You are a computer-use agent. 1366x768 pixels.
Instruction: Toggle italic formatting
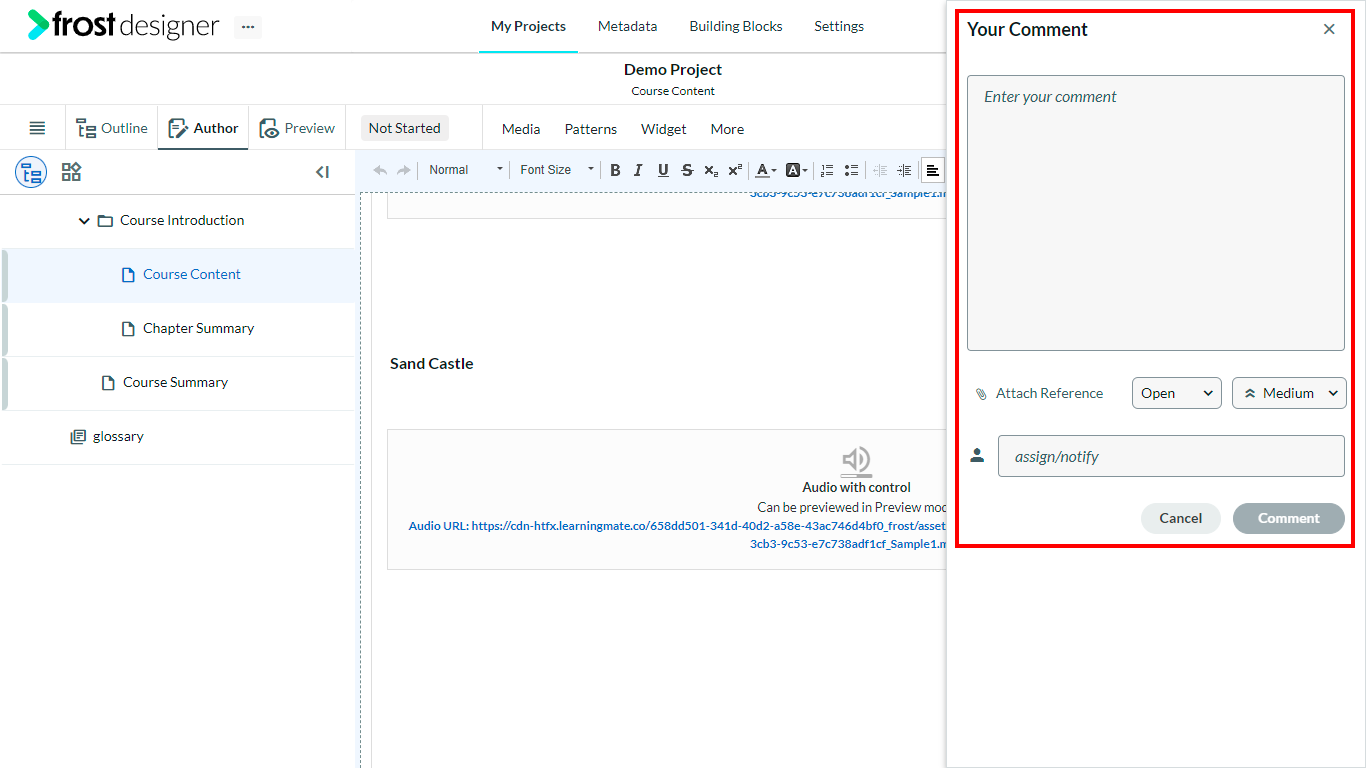pos(638,170)
